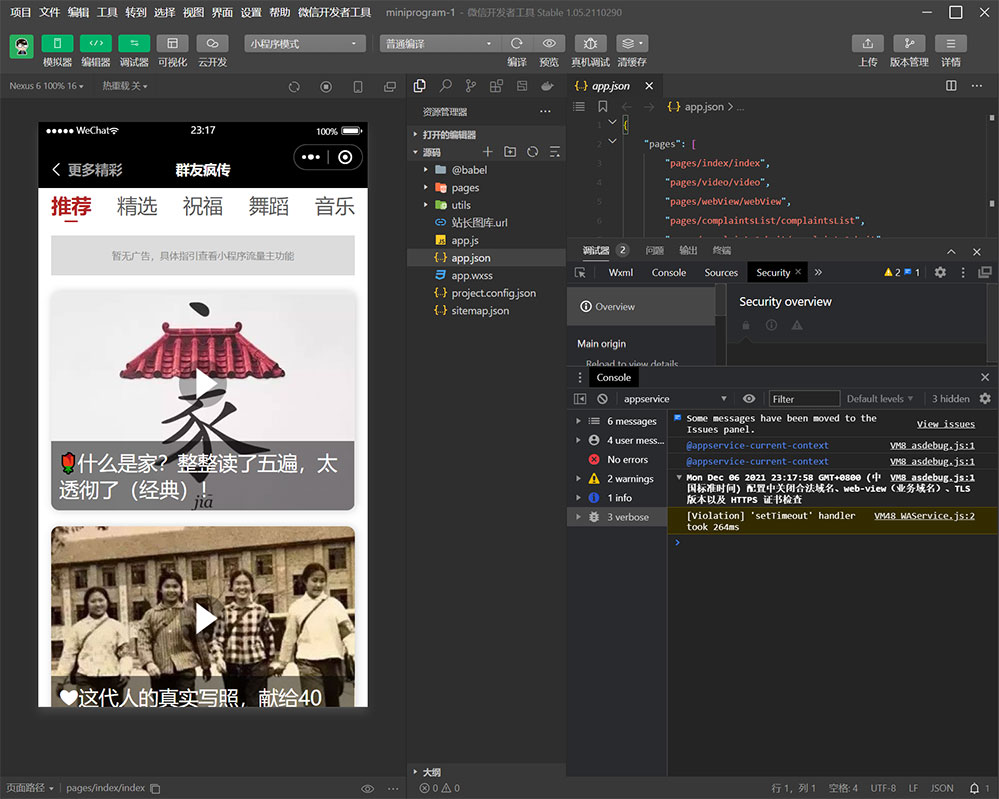Open the search icon in editor sidebar
This screenshot has height=799, width=999.
click(x=445, y=86)
